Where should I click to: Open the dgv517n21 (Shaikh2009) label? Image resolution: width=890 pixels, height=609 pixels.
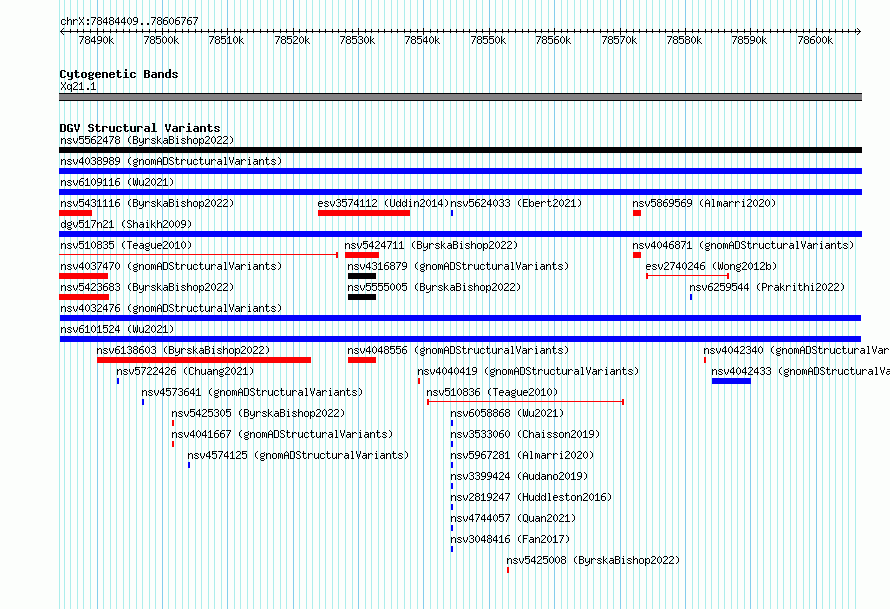(x=126, y=224)
